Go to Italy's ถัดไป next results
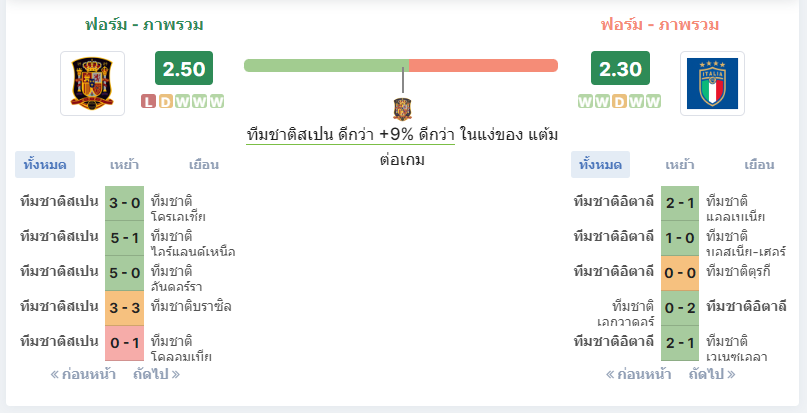807x413 pixels. (x=712, y=374)
